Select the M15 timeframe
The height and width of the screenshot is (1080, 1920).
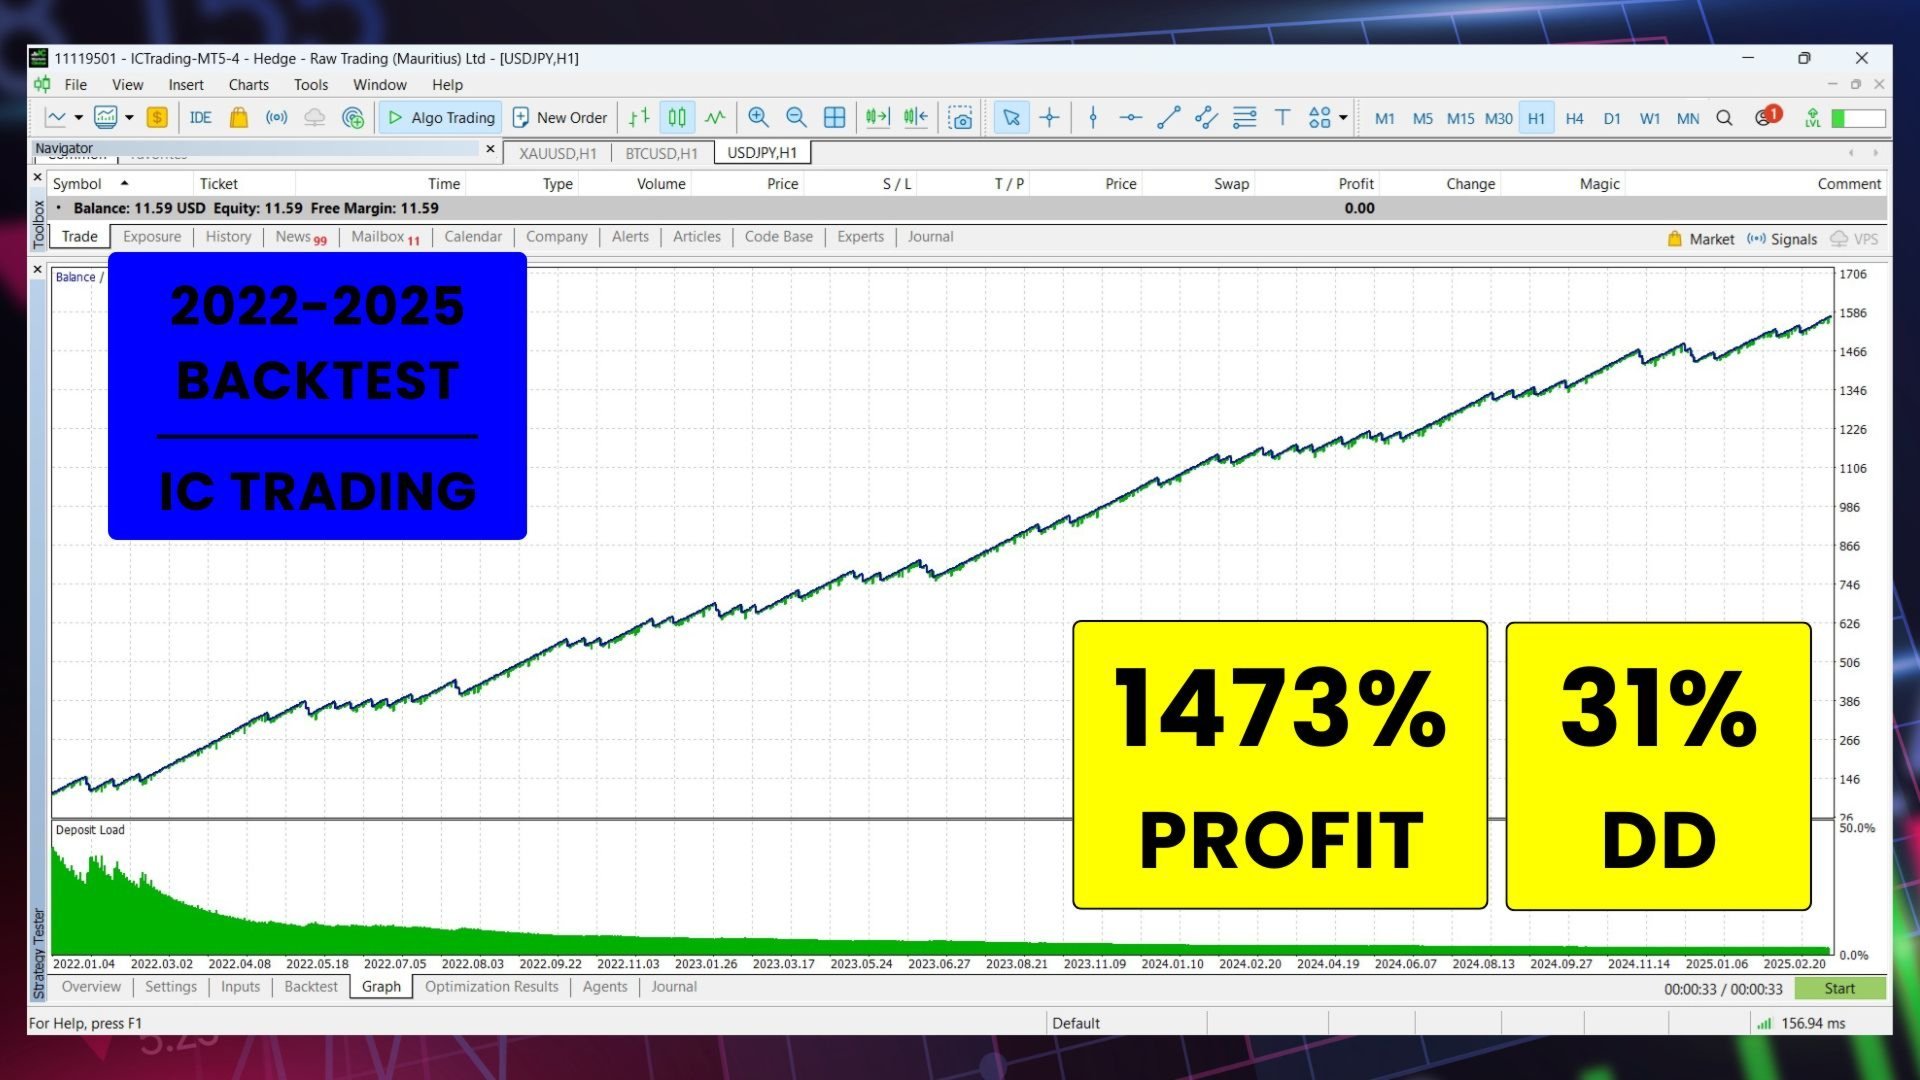(1460, 118)
